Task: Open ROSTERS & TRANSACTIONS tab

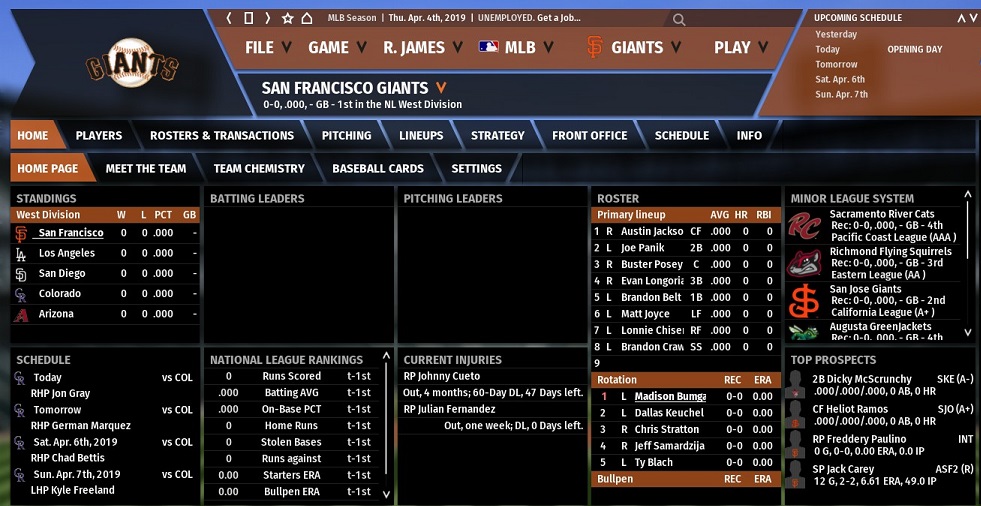Action: [x=221, y=135]
